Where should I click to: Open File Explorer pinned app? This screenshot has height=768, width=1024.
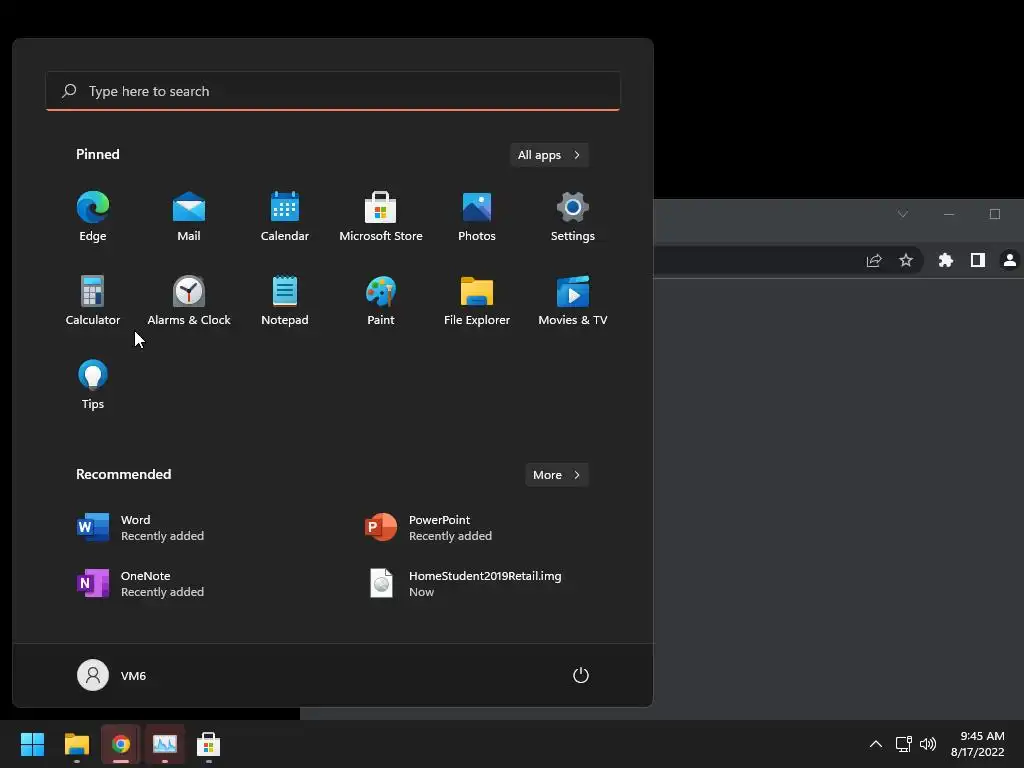477,300
